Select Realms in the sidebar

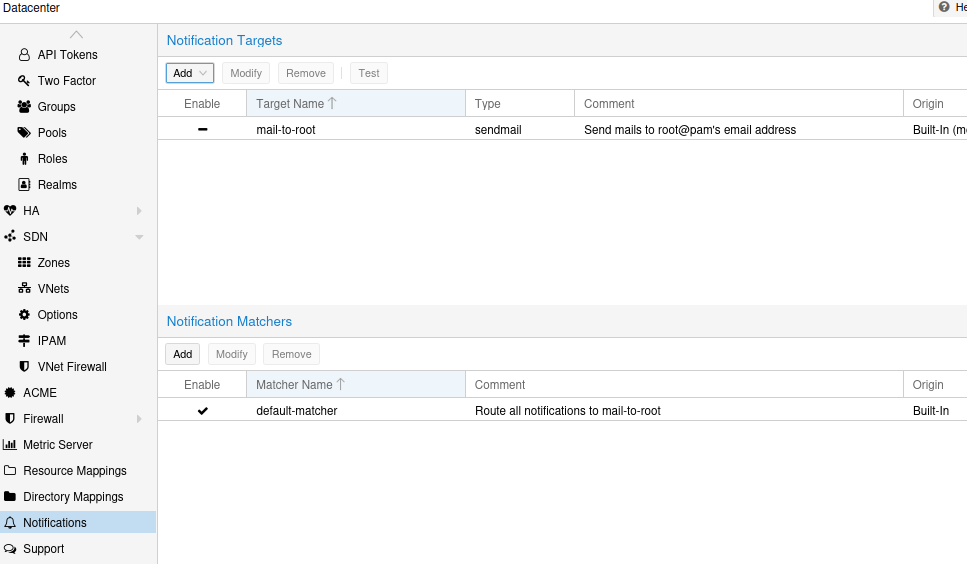tap(57, 185)
